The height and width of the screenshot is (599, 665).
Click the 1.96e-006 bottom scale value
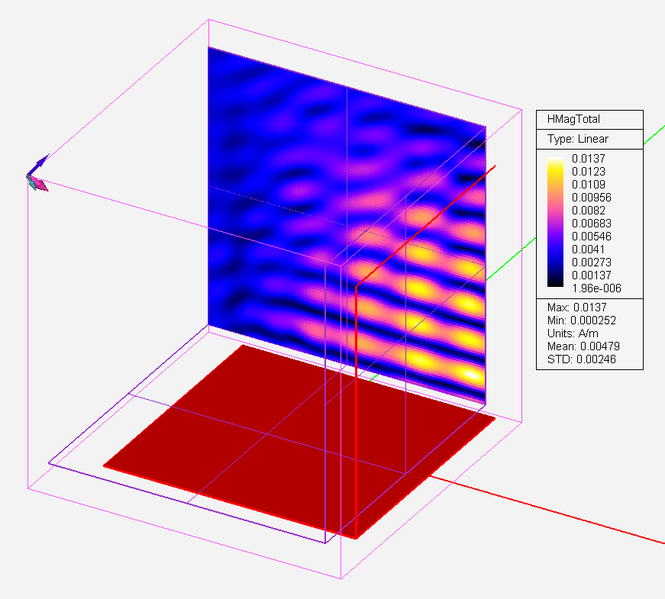pos(596,288)
